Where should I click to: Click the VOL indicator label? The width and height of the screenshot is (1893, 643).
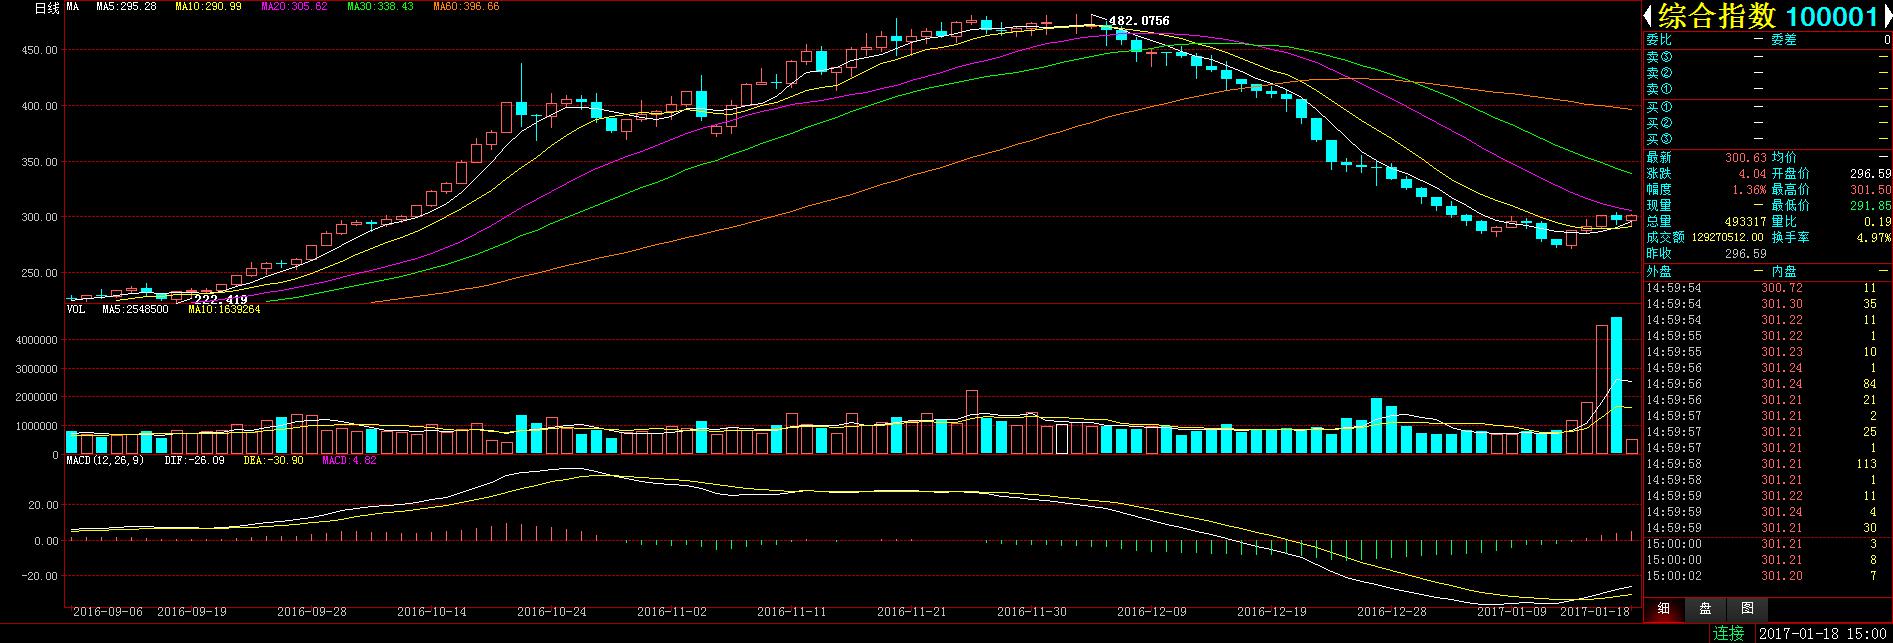pyautogui.click(x=76, y=310)
